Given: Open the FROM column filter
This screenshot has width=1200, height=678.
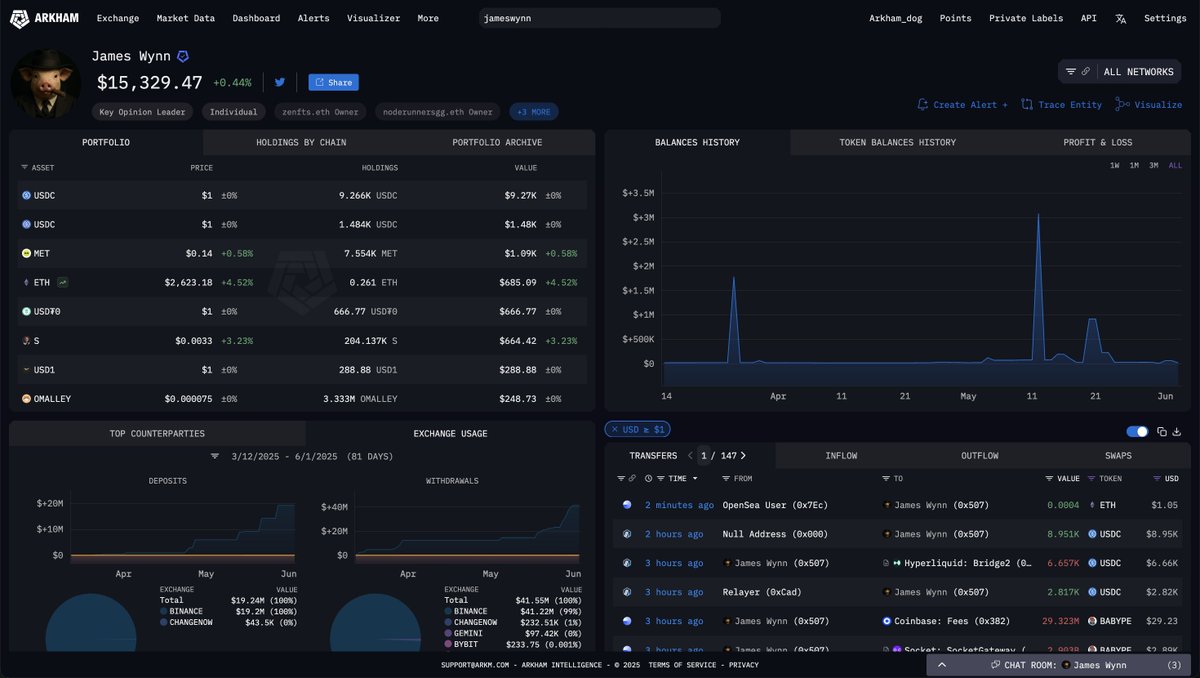Looking at the screenshot, I should [725, 478].
